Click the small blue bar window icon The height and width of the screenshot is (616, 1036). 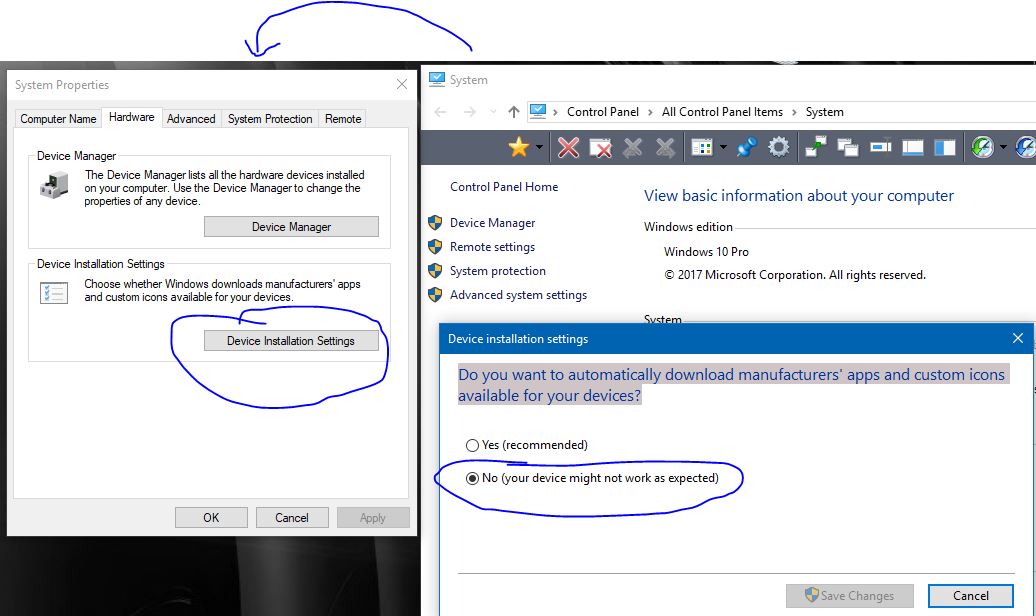(x=881, y=146)
